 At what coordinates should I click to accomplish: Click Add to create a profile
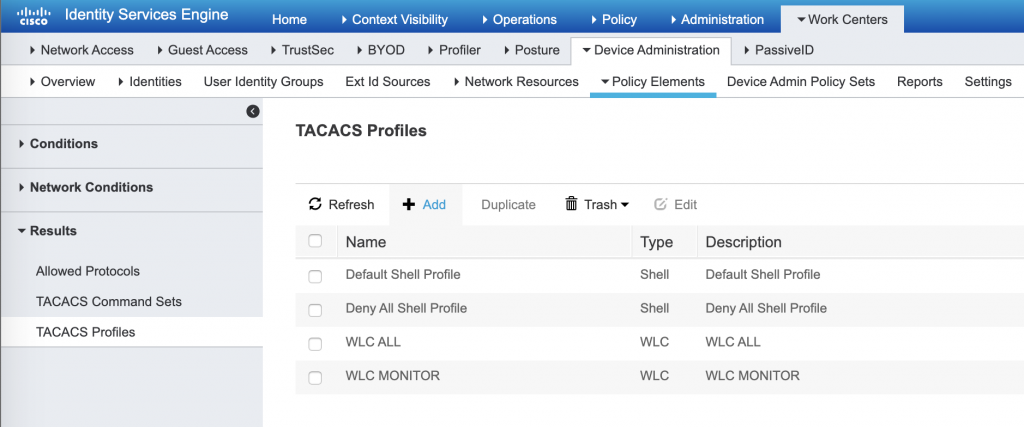pyautogui.click(x=426, y=204)
